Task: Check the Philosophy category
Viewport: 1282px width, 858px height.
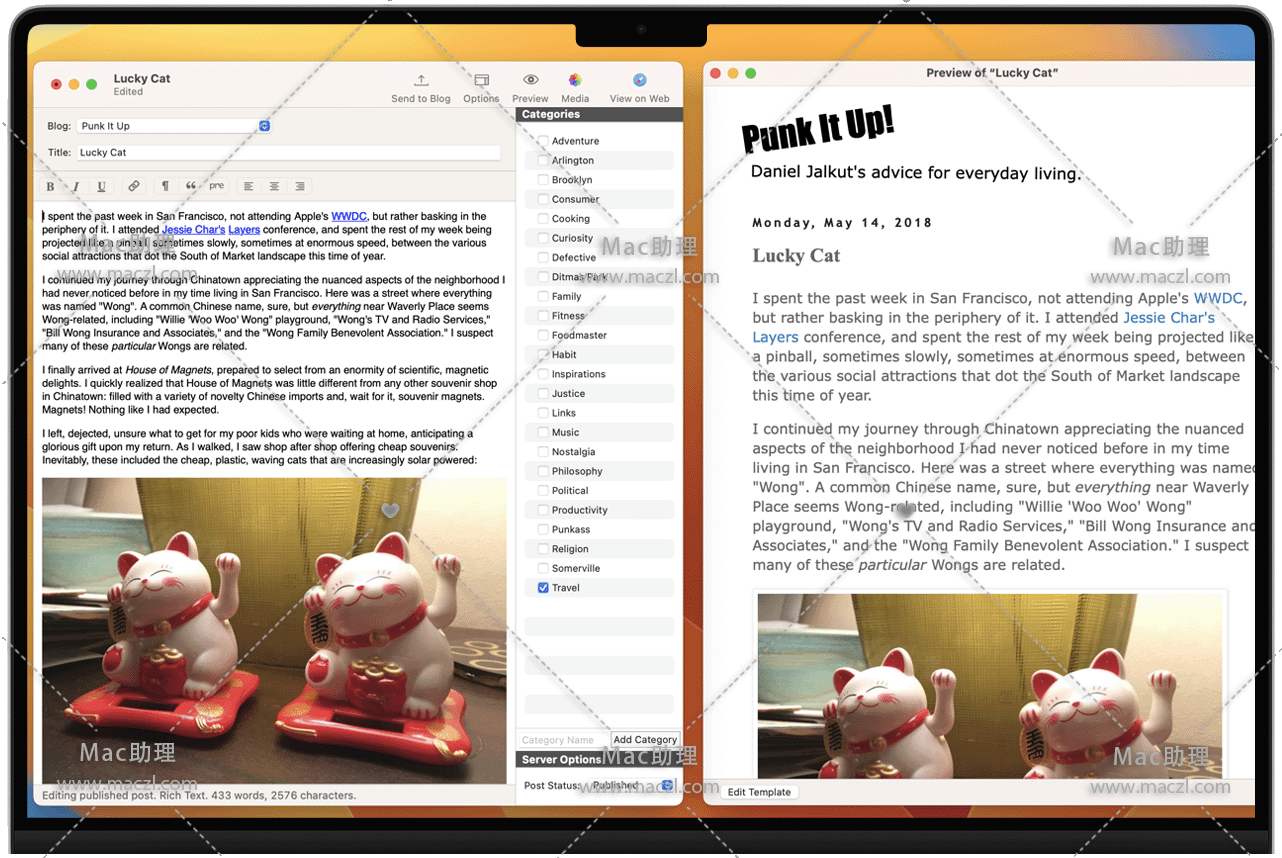Action: click(543, 471)
